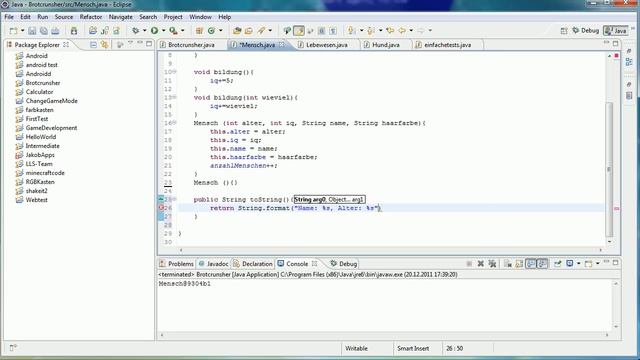Click the Clear Console icon
This screenshot has width=640, height=360.
tap(508, 264)
